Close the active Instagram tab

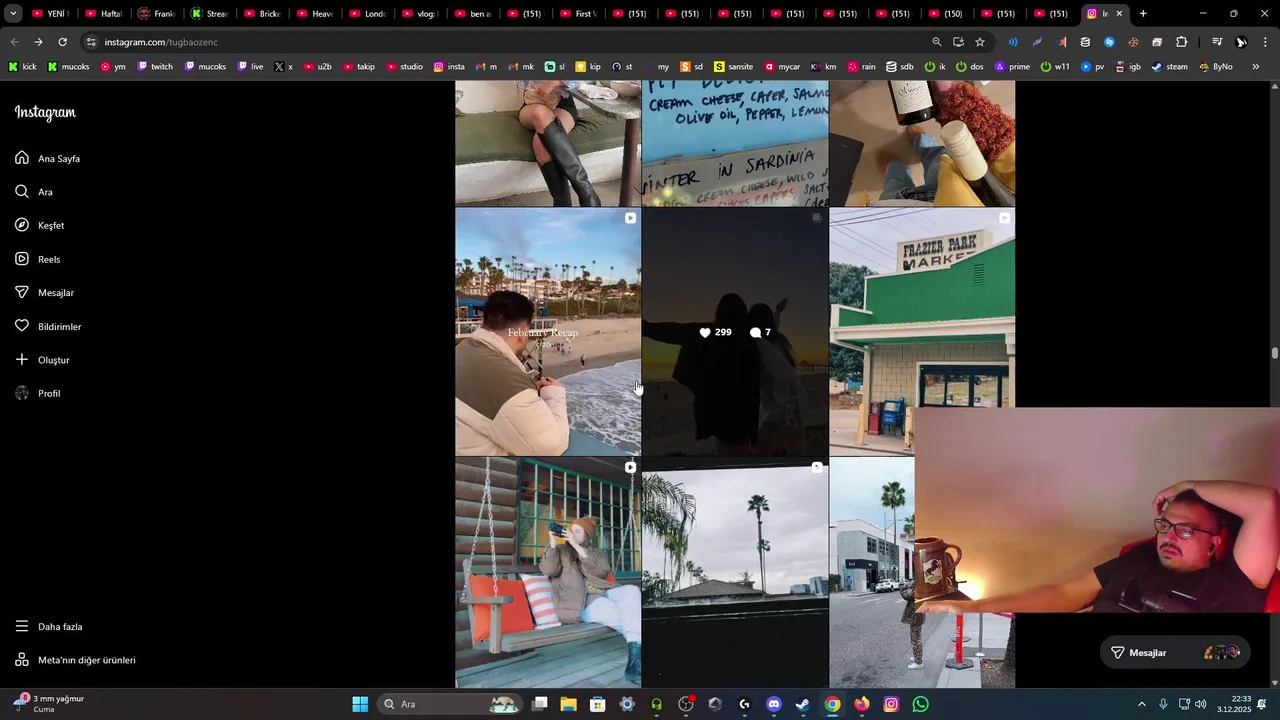pos(1119,14)
